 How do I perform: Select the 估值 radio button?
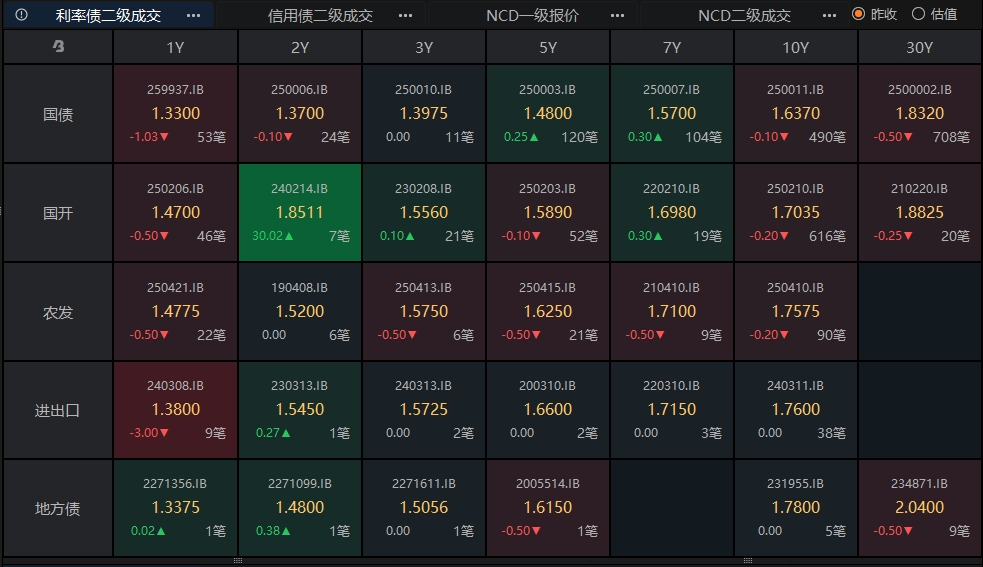click(x=918, y=14)
